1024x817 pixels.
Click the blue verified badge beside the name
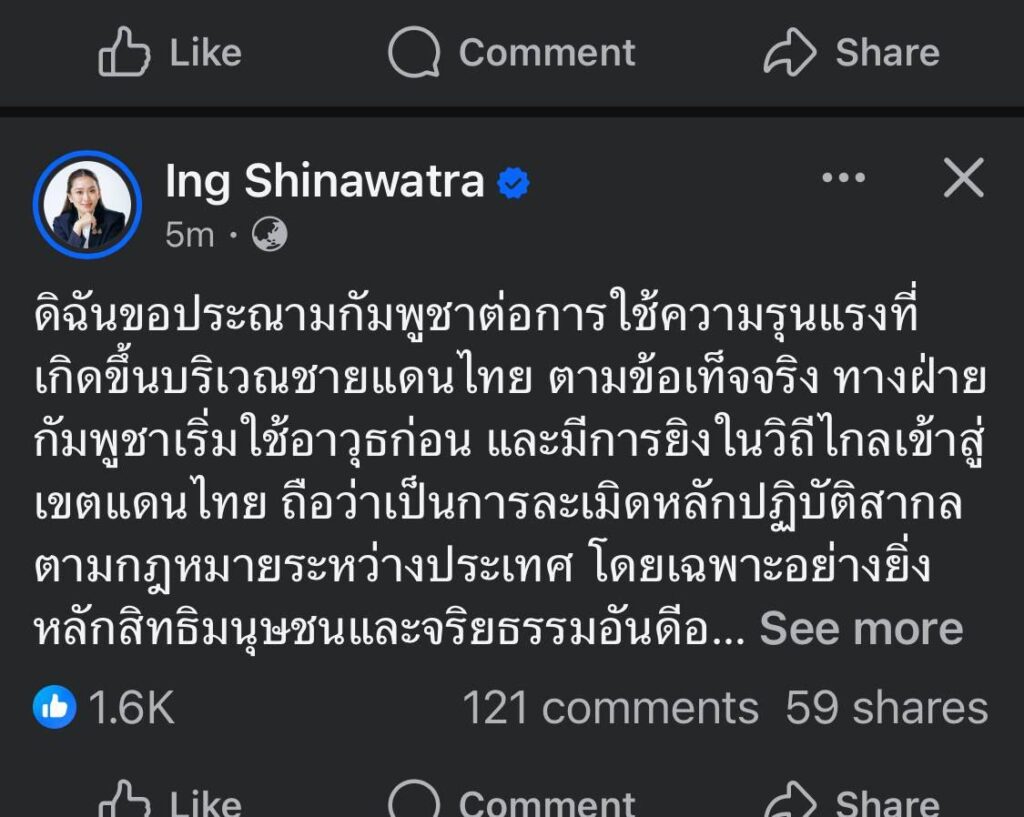pos(514,183)
